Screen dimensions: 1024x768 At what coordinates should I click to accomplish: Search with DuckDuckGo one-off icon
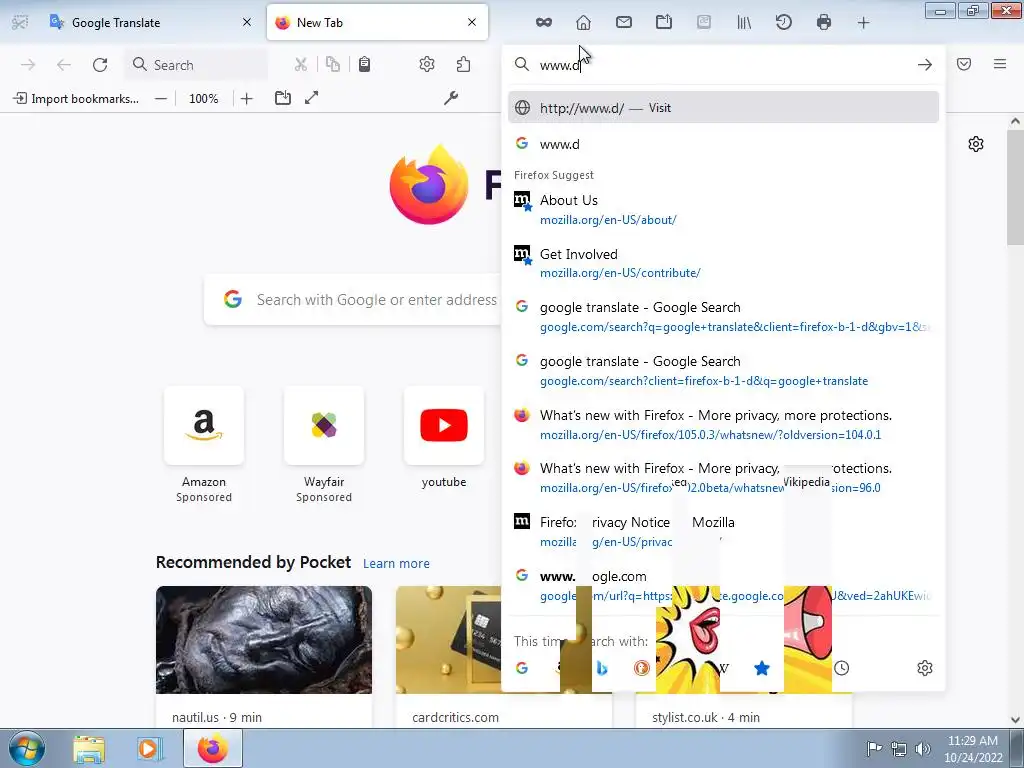(x=641, y=668)
